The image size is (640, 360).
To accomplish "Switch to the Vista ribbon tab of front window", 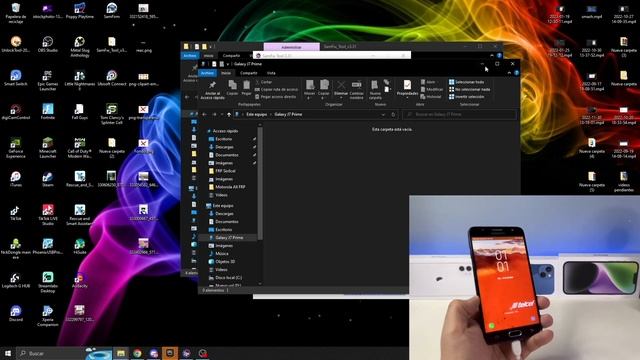I will pos(271,73).
